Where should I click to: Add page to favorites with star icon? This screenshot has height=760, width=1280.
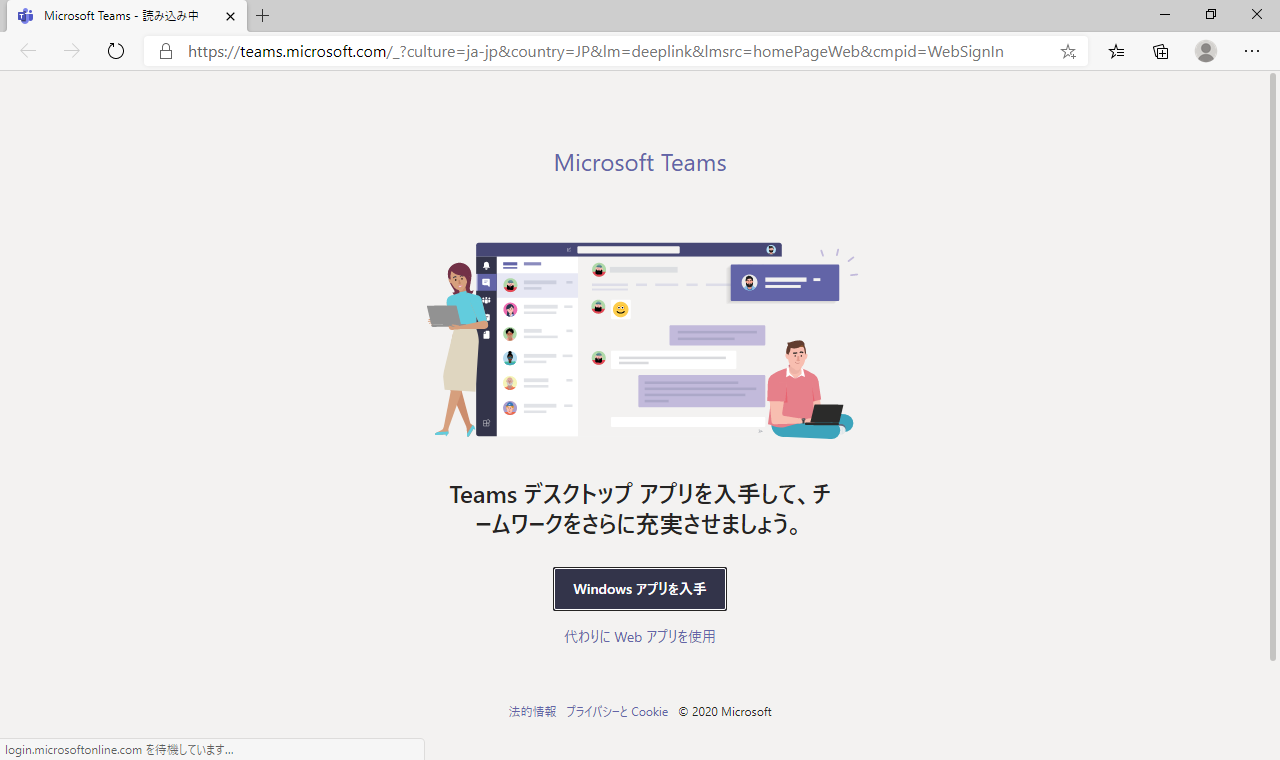1068,52
